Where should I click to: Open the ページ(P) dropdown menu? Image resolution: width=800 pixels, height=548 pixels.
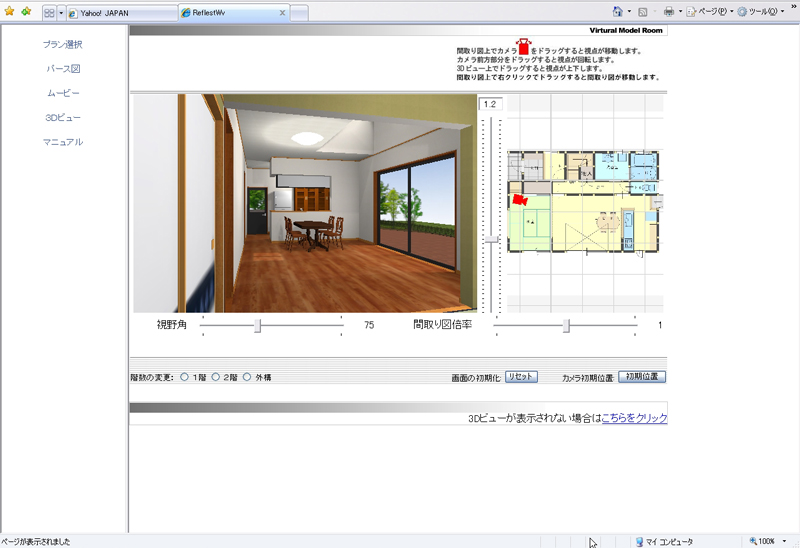708,12
